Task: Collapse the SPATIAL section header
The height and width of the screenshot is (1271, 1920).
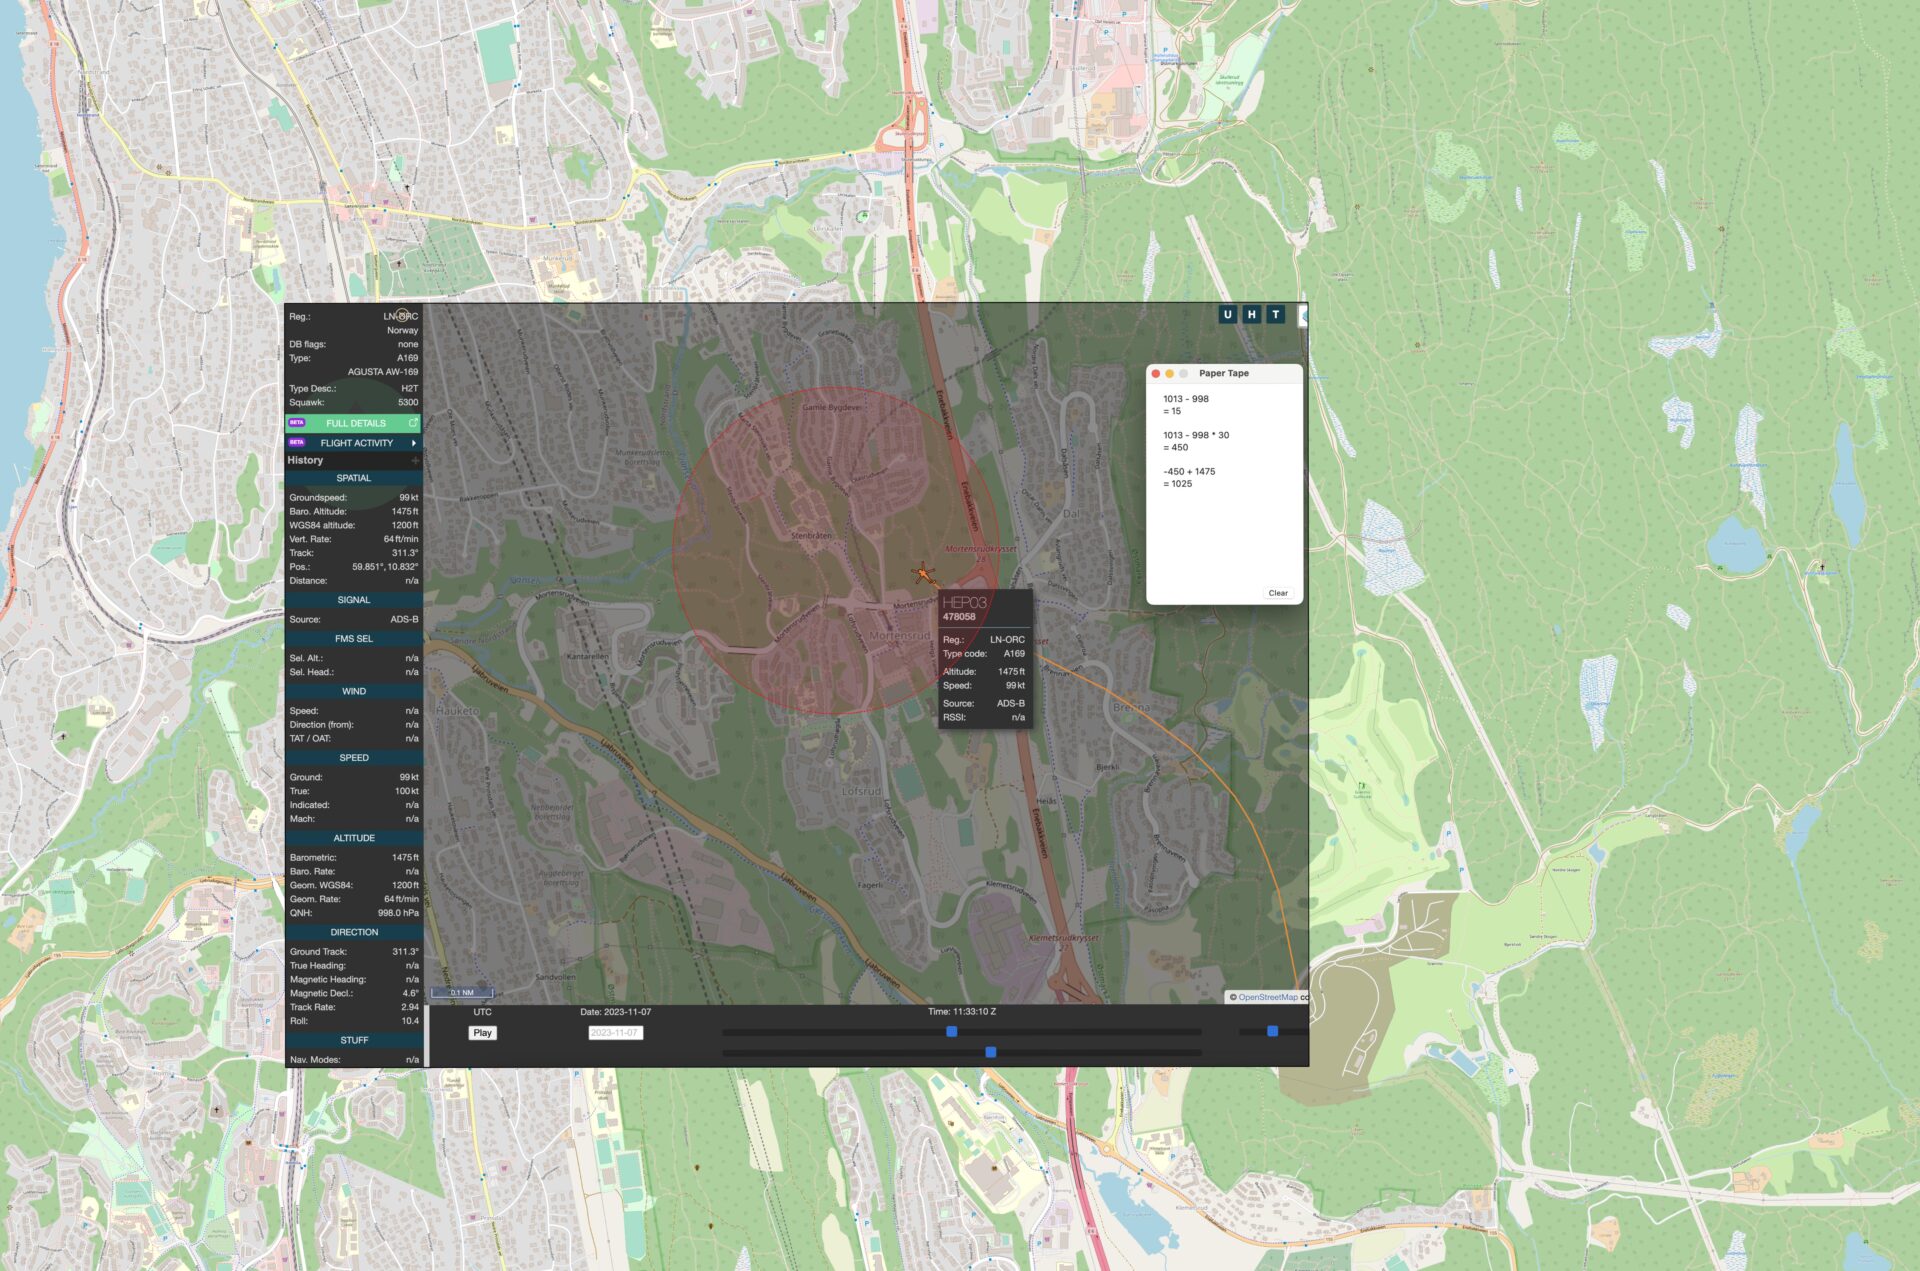Action: click(x=353, y=478)
